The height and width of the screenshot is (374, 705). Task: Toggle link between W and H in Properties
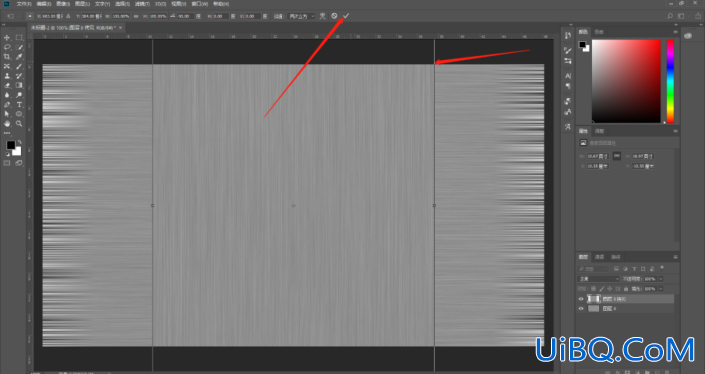tap(616, 156)
